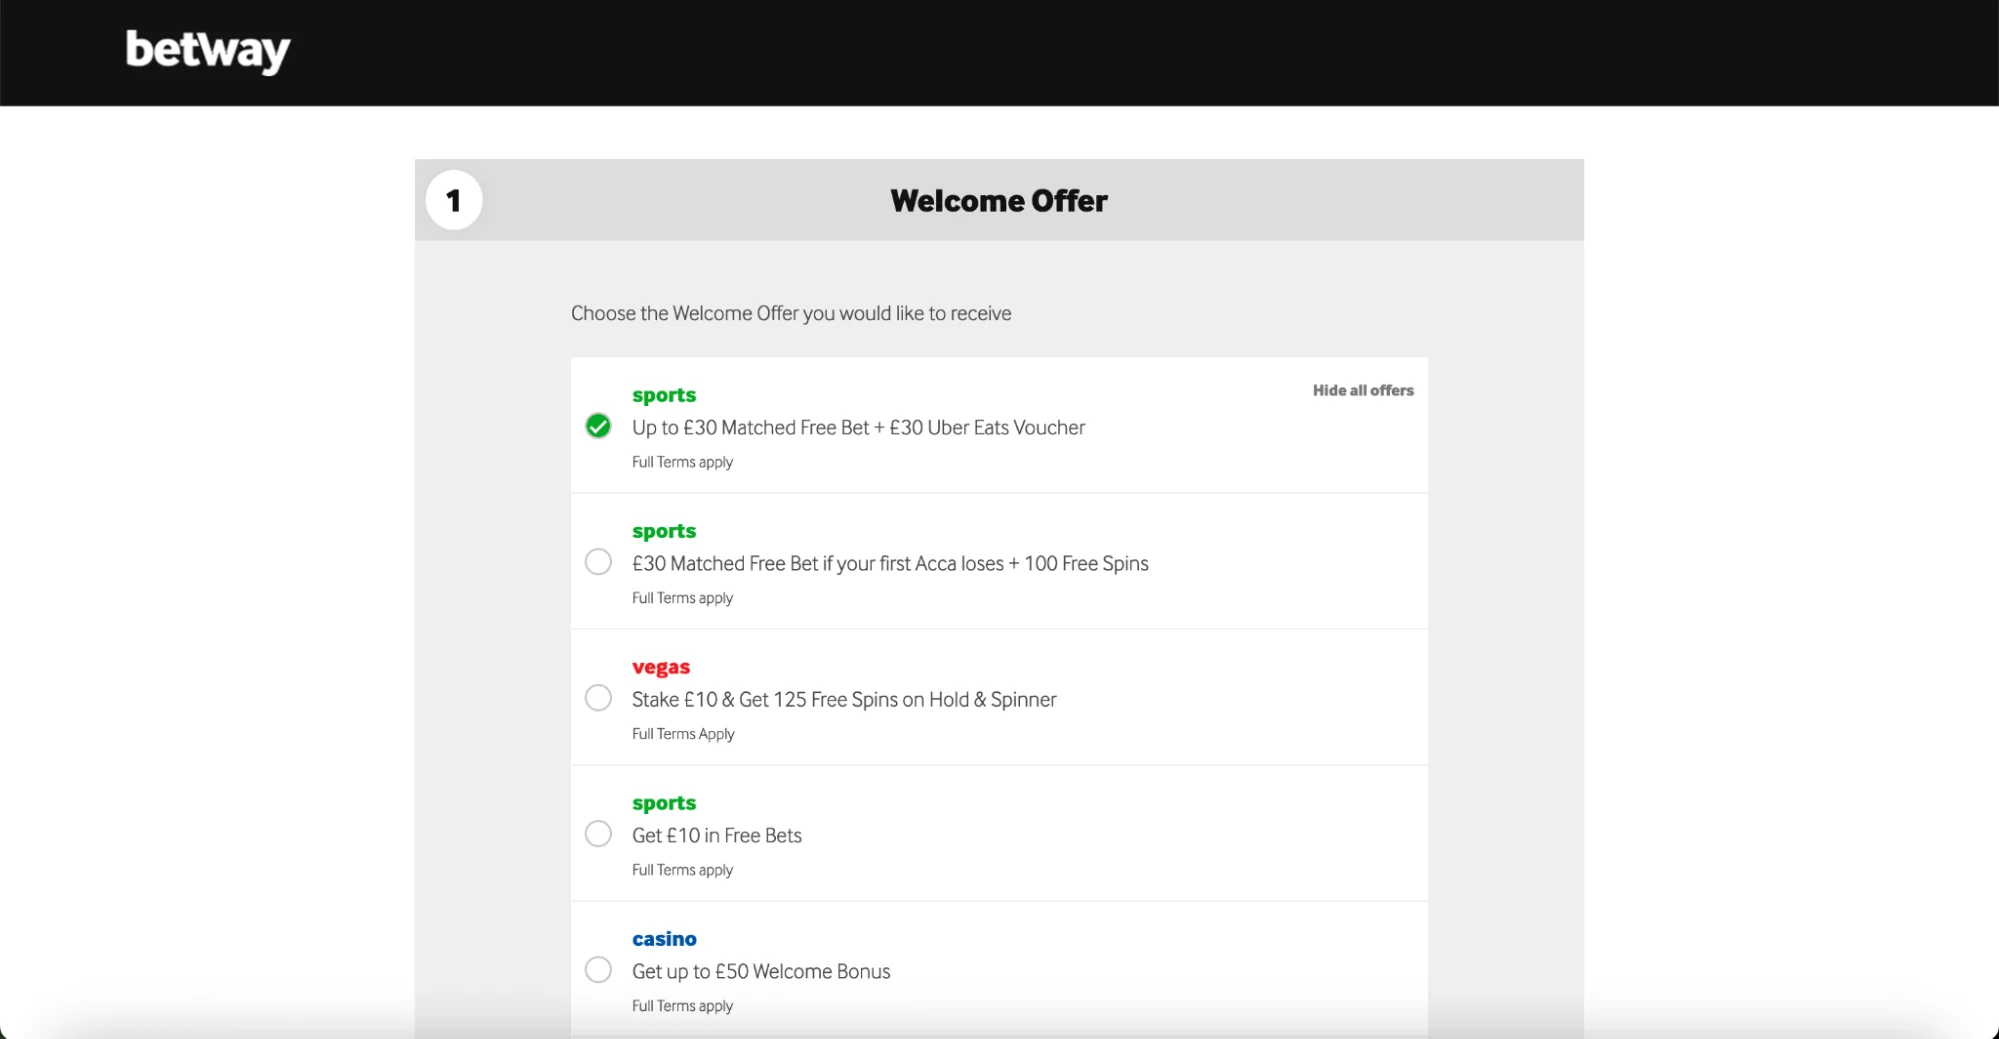View Full Terms under casino Welcome Bonus
1999x1039 pixels.
pyautogui.click(x=682, y=1006)
